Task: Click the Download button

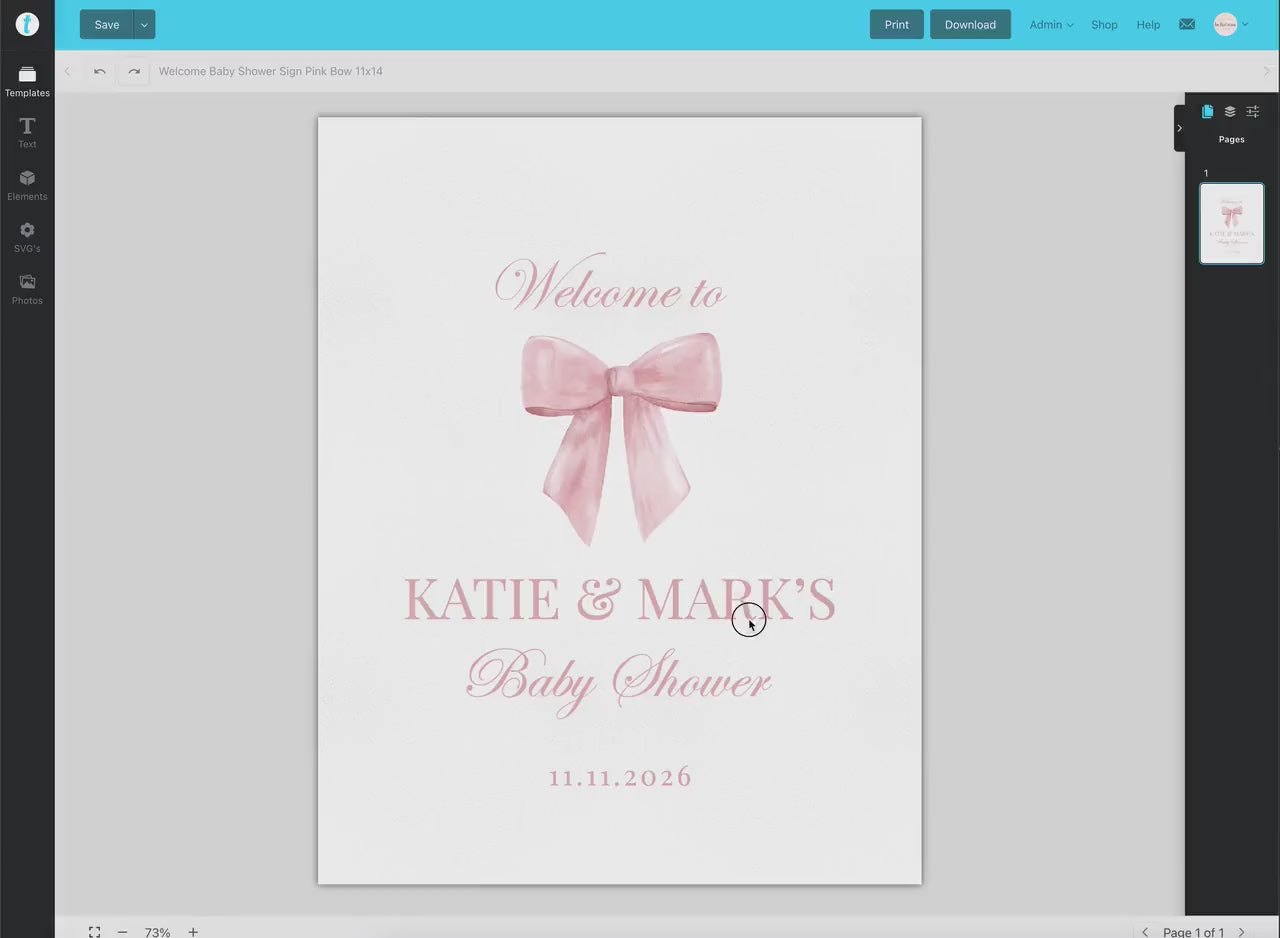Action: point(970,25)
